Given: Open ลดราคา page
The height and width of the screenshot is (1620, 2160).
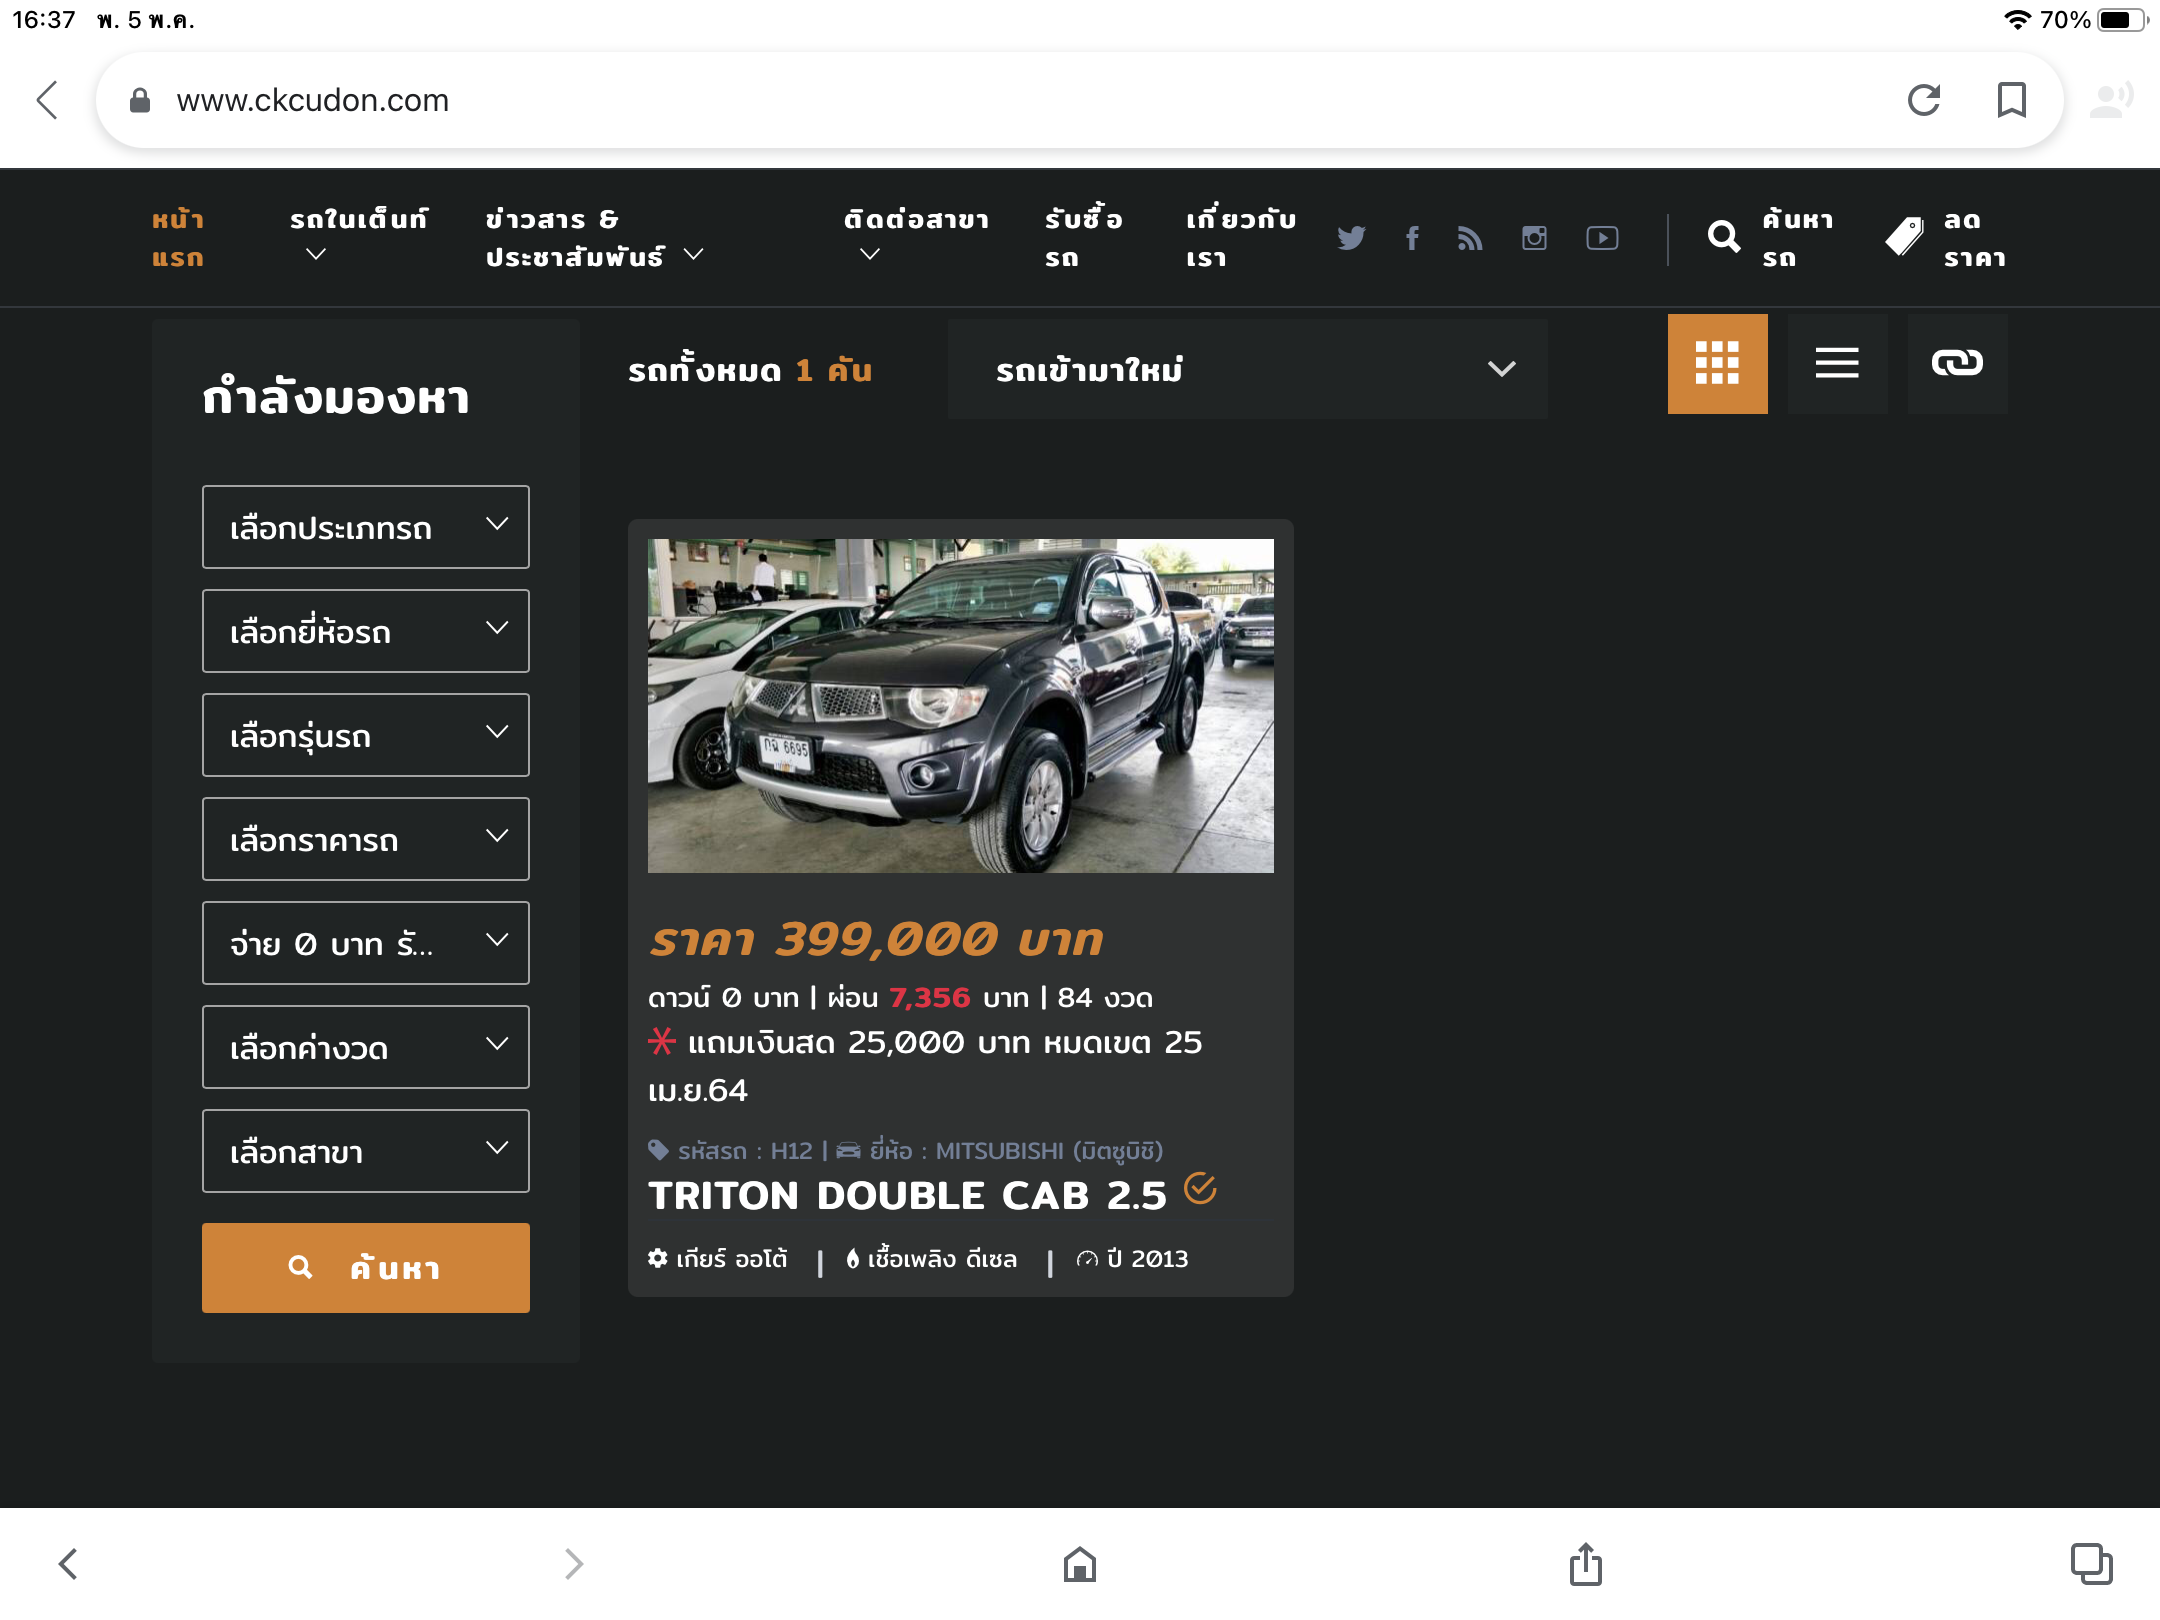Looking at the screenshot, I should [1975, 238].
